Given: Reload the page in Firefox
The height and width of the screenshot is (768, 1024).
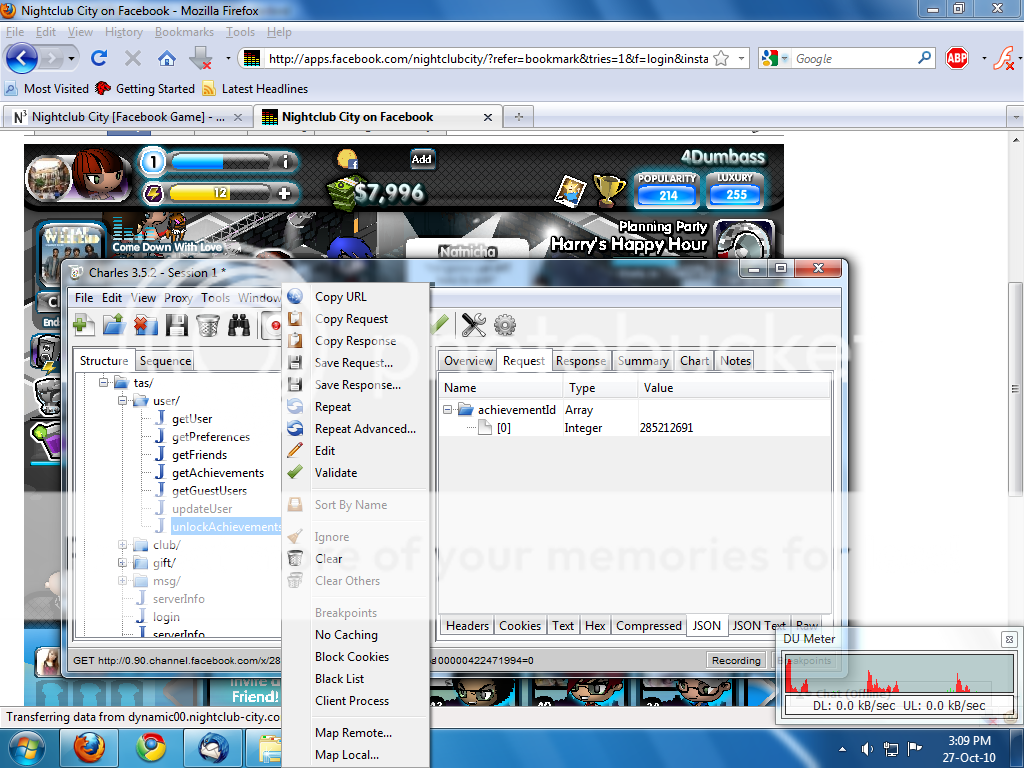Looking at the screenshot, I should (99, 59).
